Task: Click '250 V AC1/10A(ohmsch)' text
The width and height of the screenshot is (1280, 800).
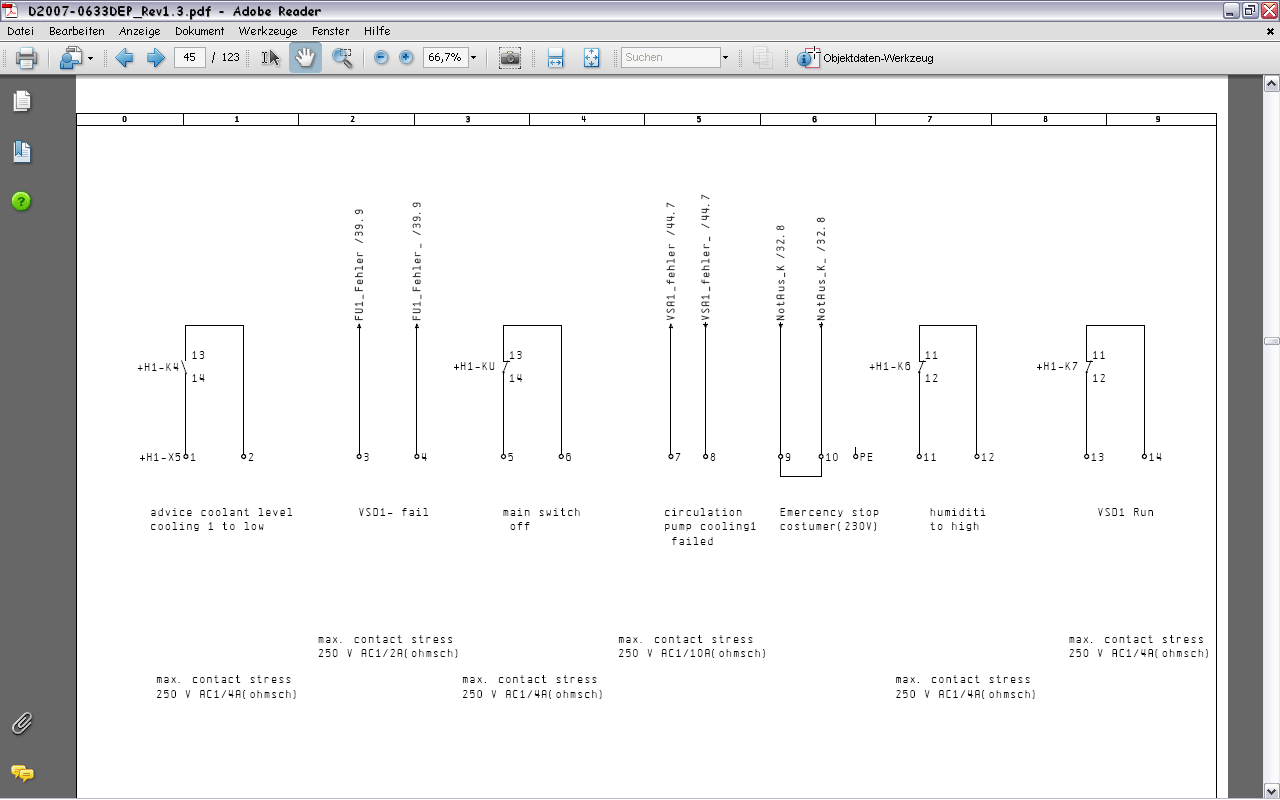Action: pyautogui.click(x=692, y=654)
